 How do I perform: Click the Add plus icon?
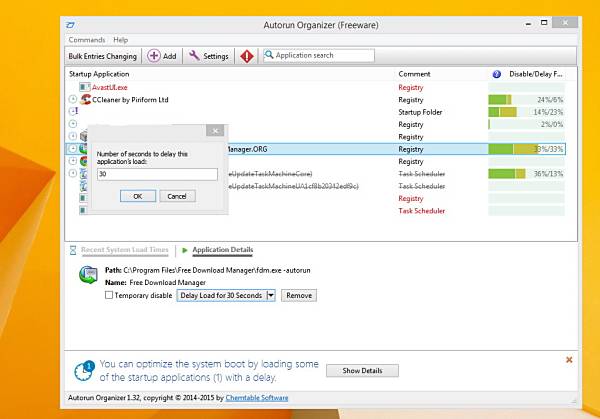[x=154, y=56]
